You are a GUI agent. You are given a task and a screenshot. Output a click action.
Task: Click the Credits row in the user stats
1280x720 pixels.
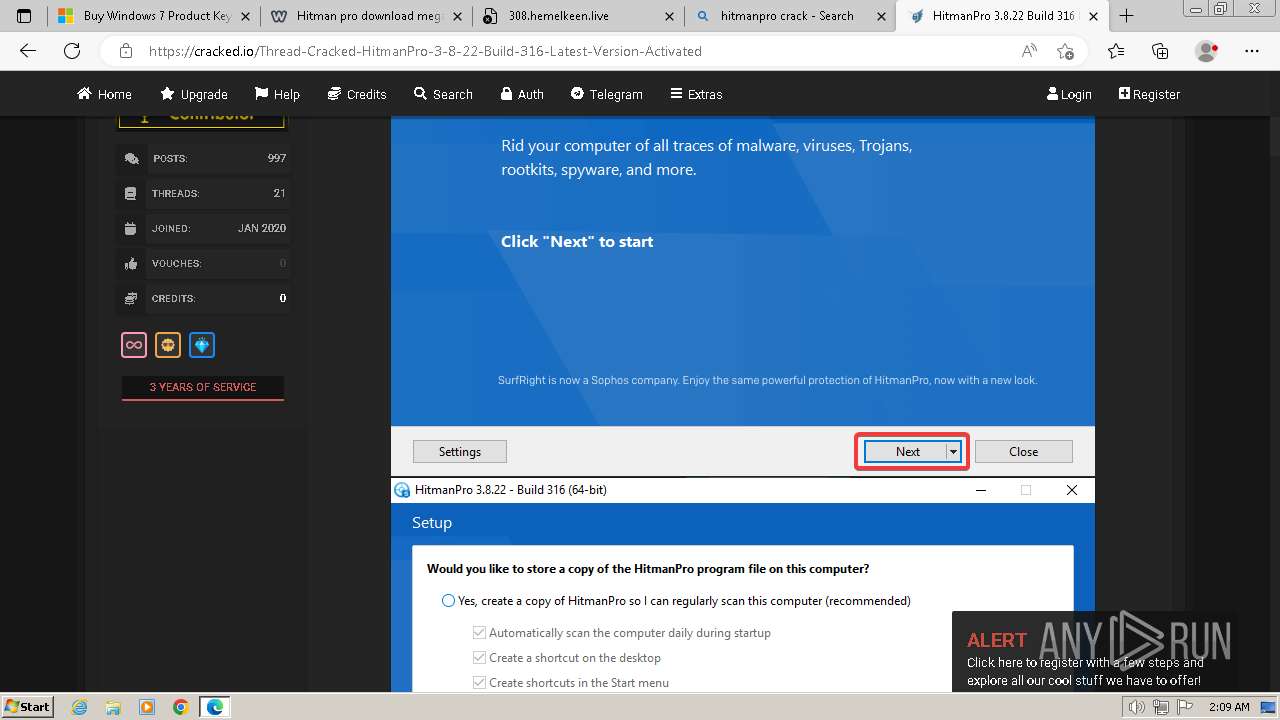(x=203, y=298)
